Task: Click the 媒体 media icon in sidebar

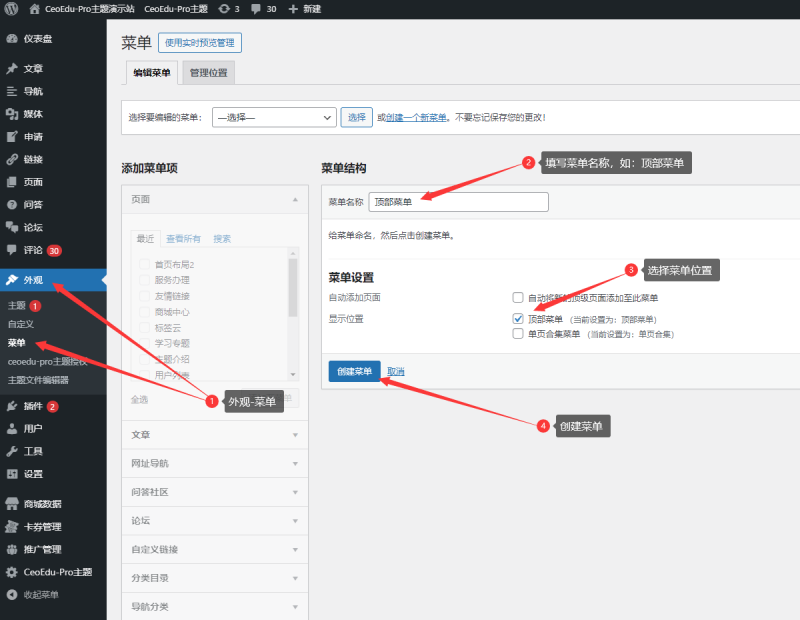Action: pyautogui.click(x=12, y=114)
